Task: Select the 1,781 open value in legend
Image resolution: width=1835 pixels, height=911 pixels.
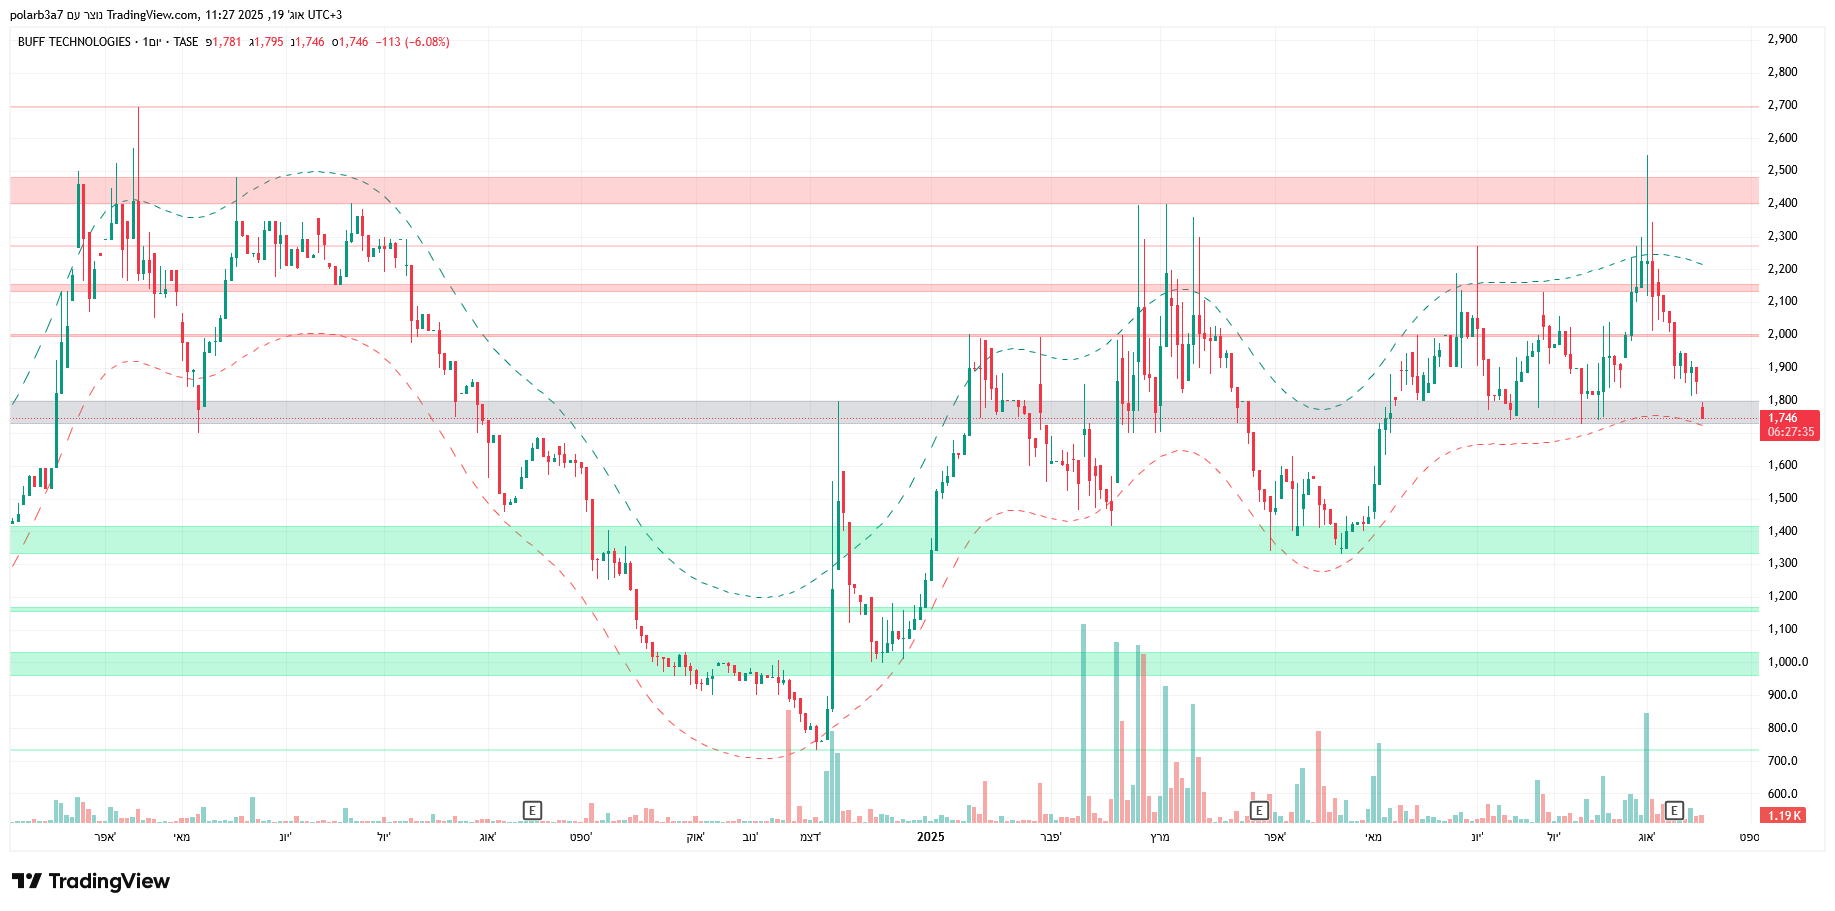Action: (227, 42)
